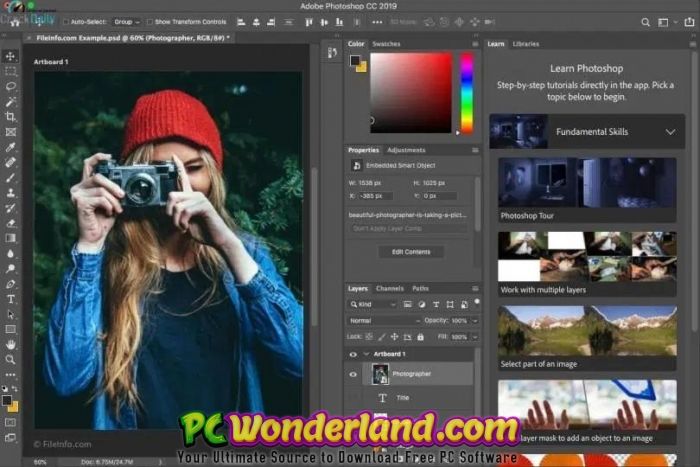
Task: Select the Healing Brush tool
Action: click(x=10, y=162)
